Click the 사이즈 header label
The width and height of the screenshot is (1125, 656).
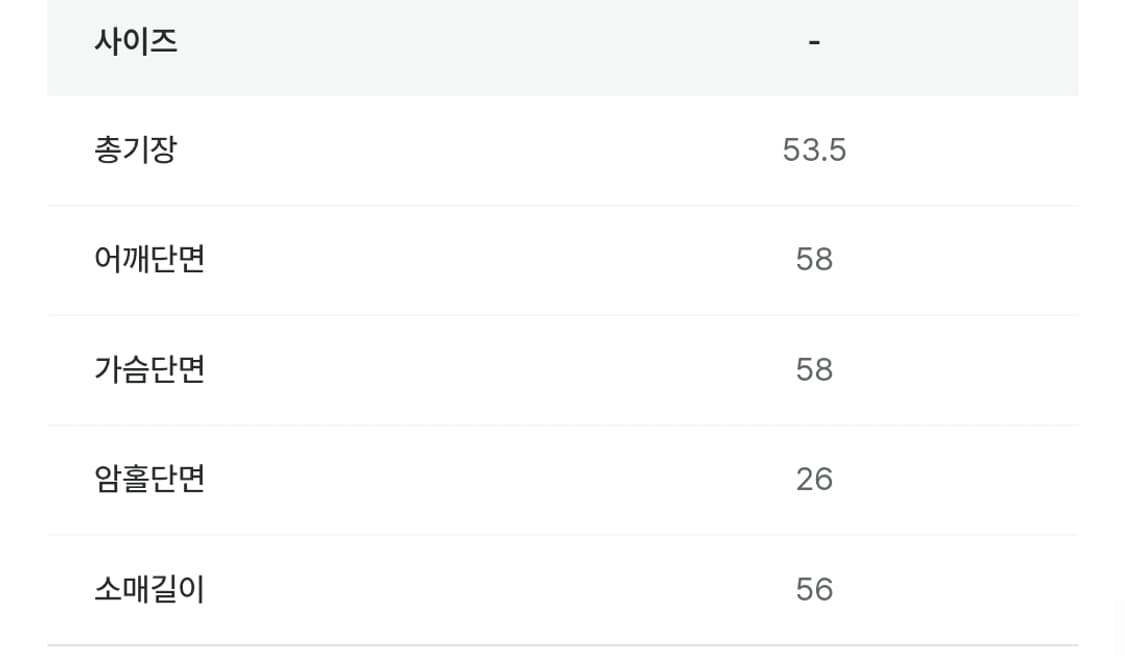[136, 42]
